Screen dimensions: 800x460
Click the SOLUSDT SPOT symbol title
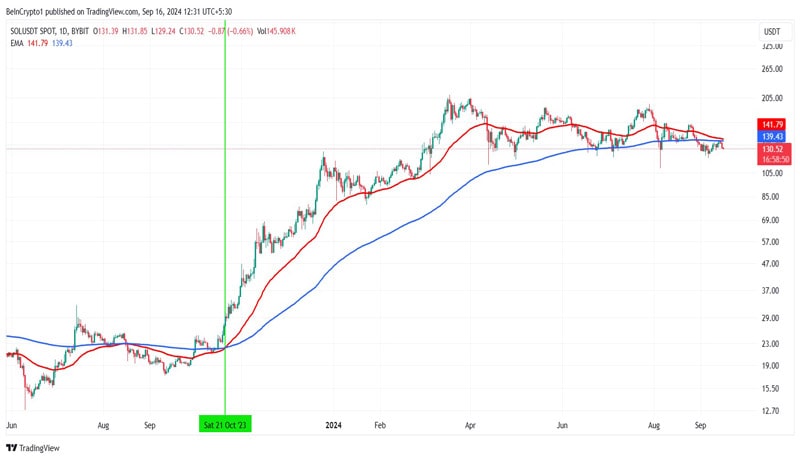point(33,31)
